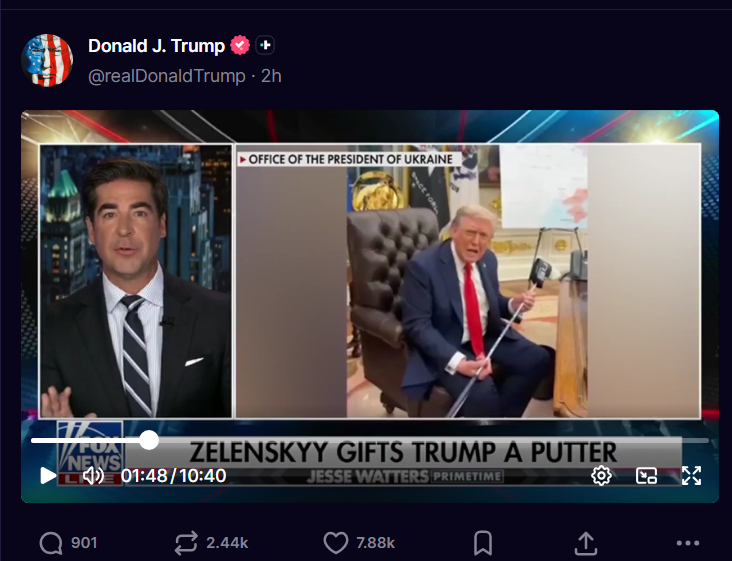This screenshot has width=732, height=561.
Task: Open the share upload icon
Action: [x=586, y=543]
